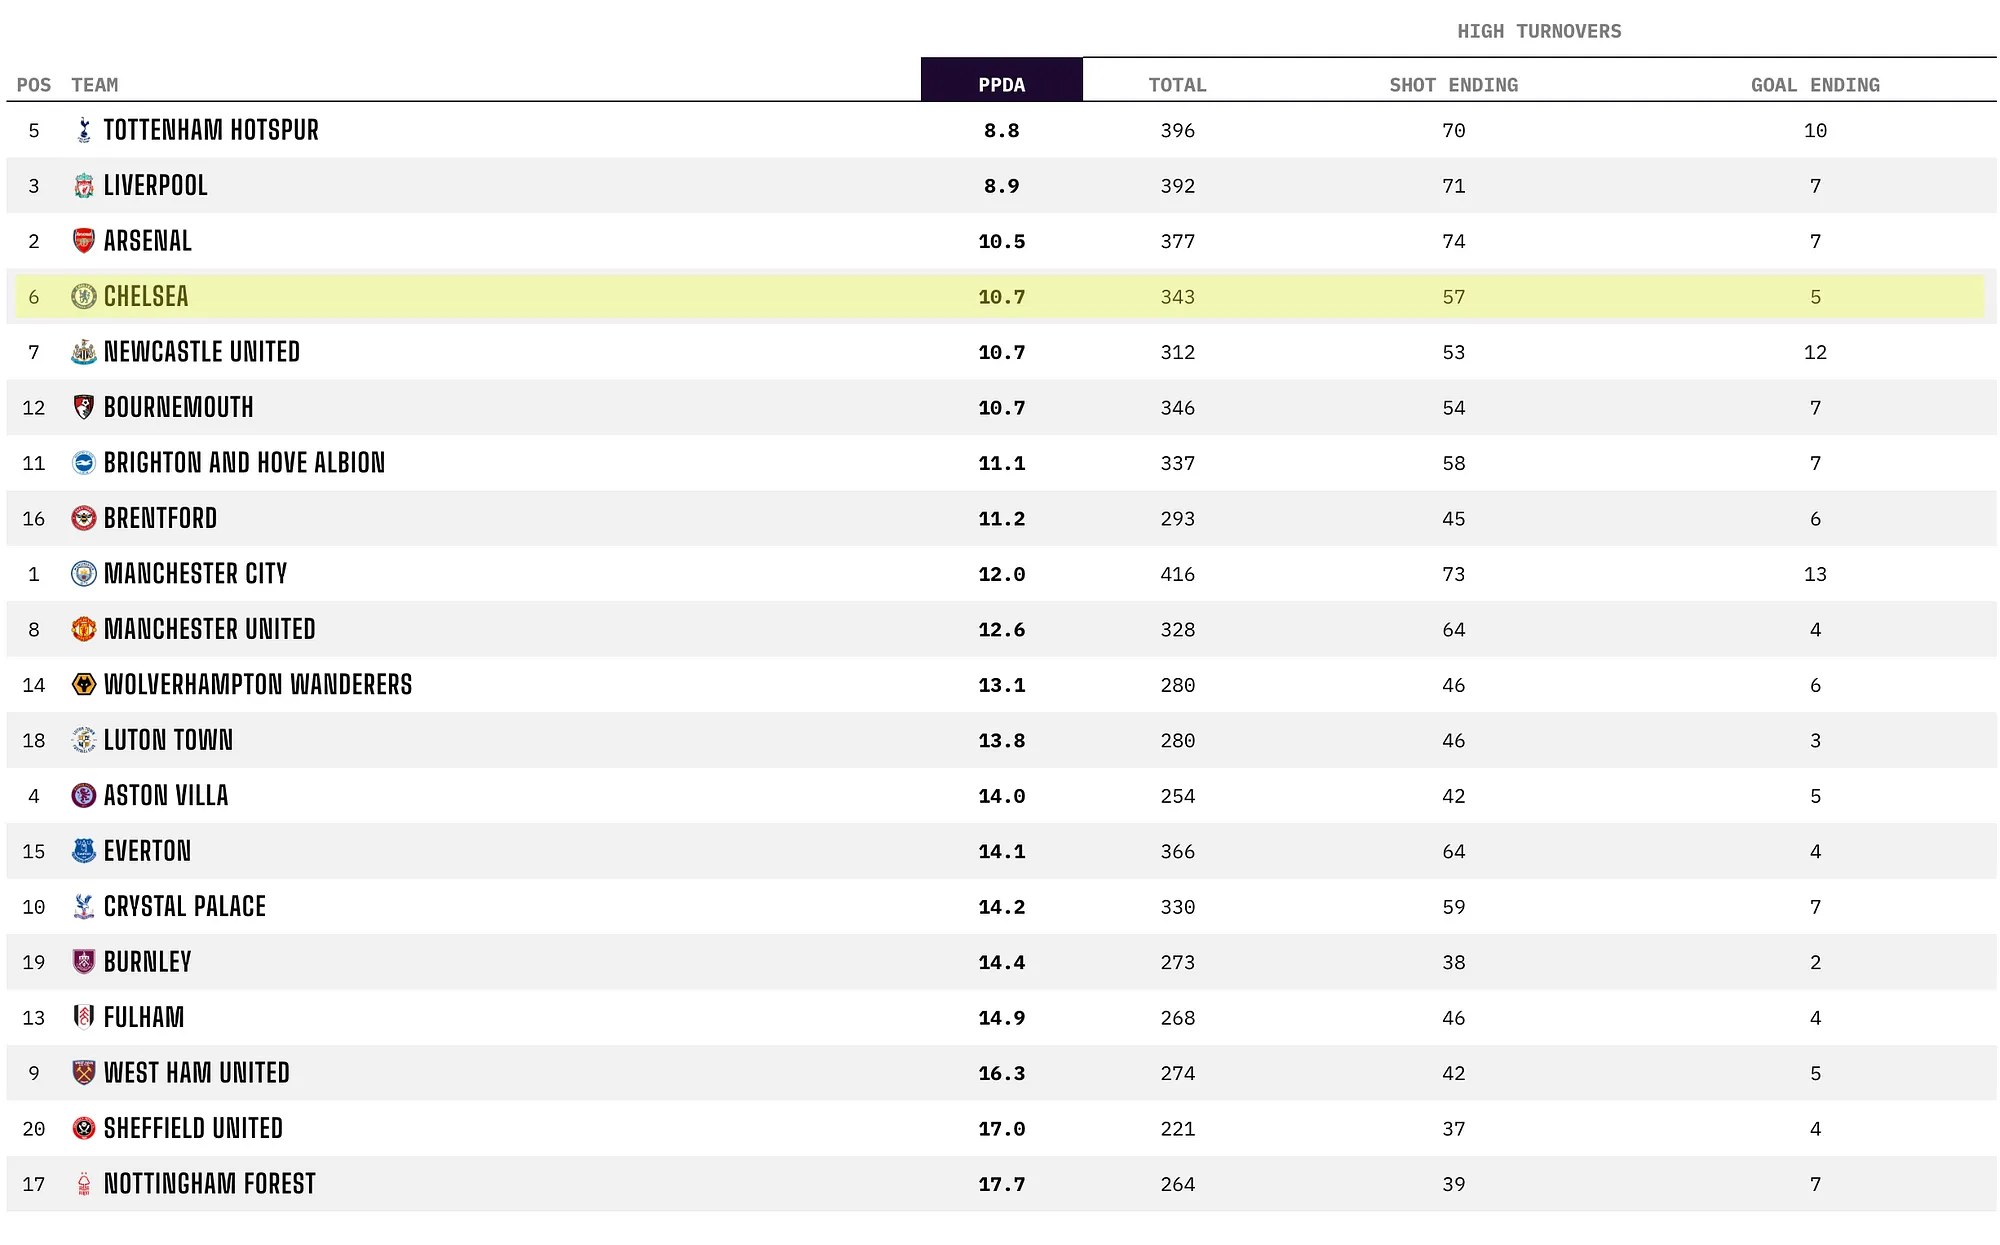The image size is (2000, 1245).
Task: Click Everton's total value 366
Action: point(1177,852)
